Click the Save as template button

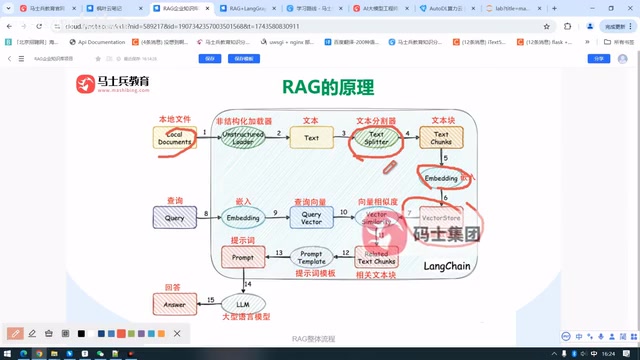[x=244, y=59]
